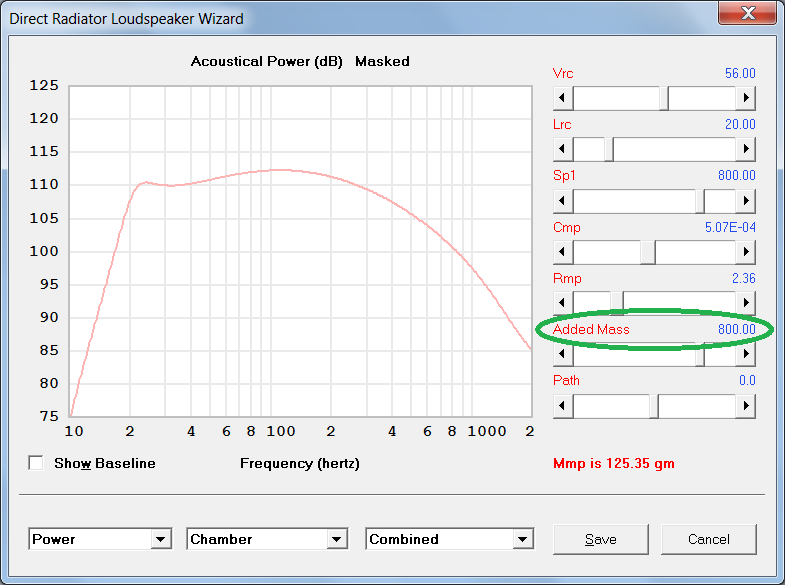Click the left arrow of the Path slider
The width and height of the screenshot is (785, 585).
[x=563, y=406]
